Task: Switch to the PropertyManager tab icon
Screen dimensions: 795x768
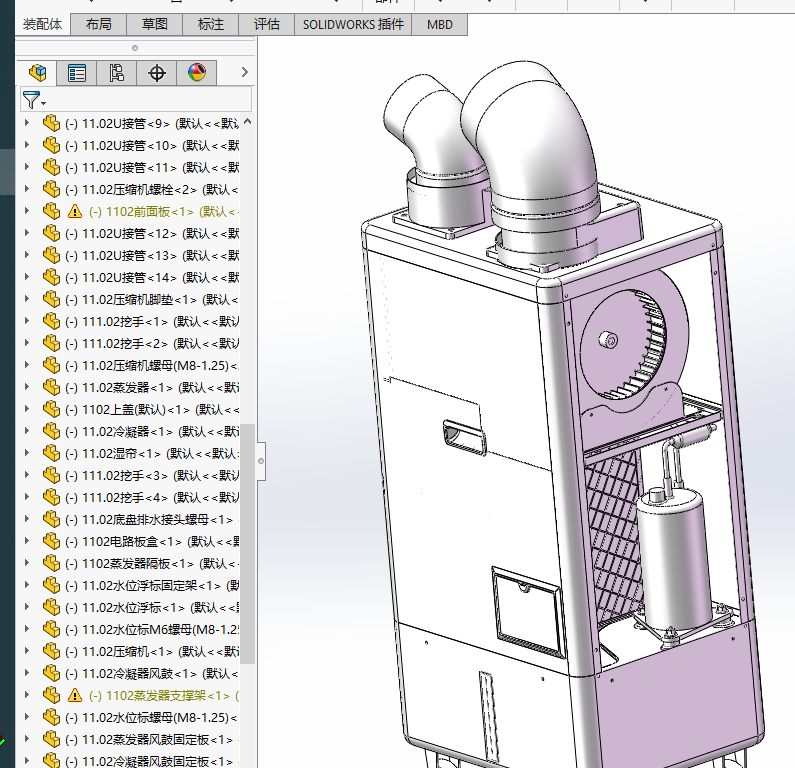Action: coord(77,72)
